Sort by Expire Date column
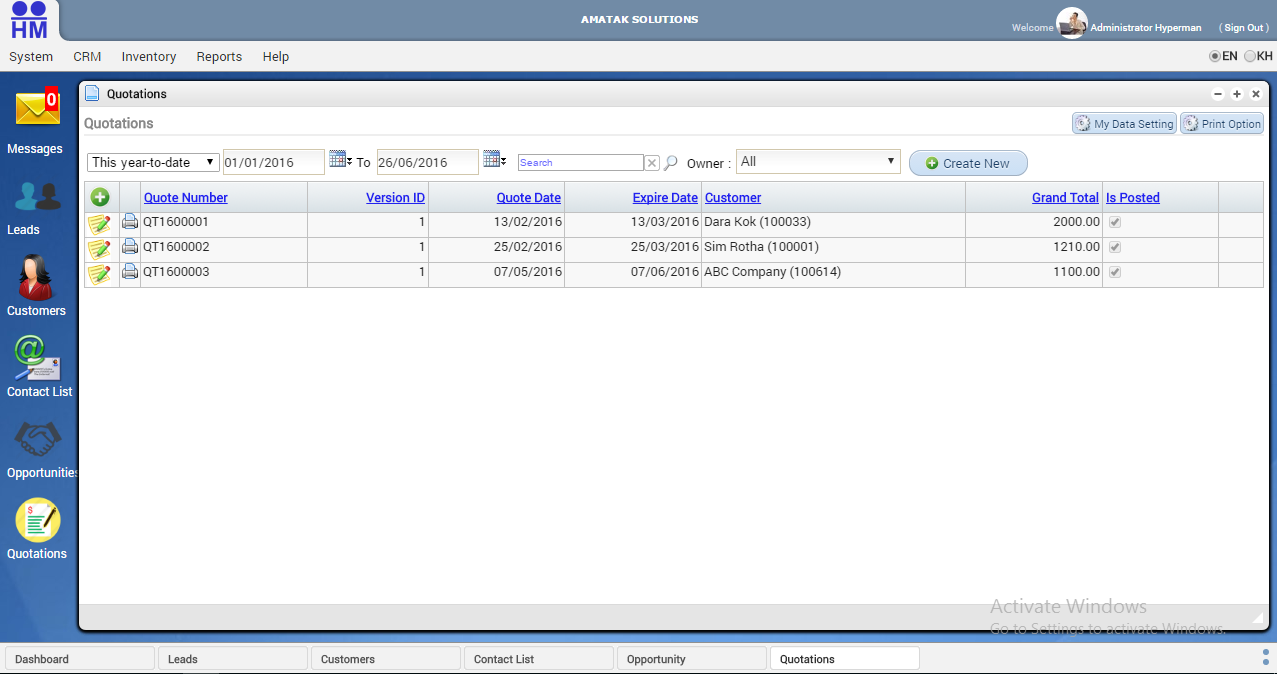This screenshot has width=1277, height=674. pos(665,198)
